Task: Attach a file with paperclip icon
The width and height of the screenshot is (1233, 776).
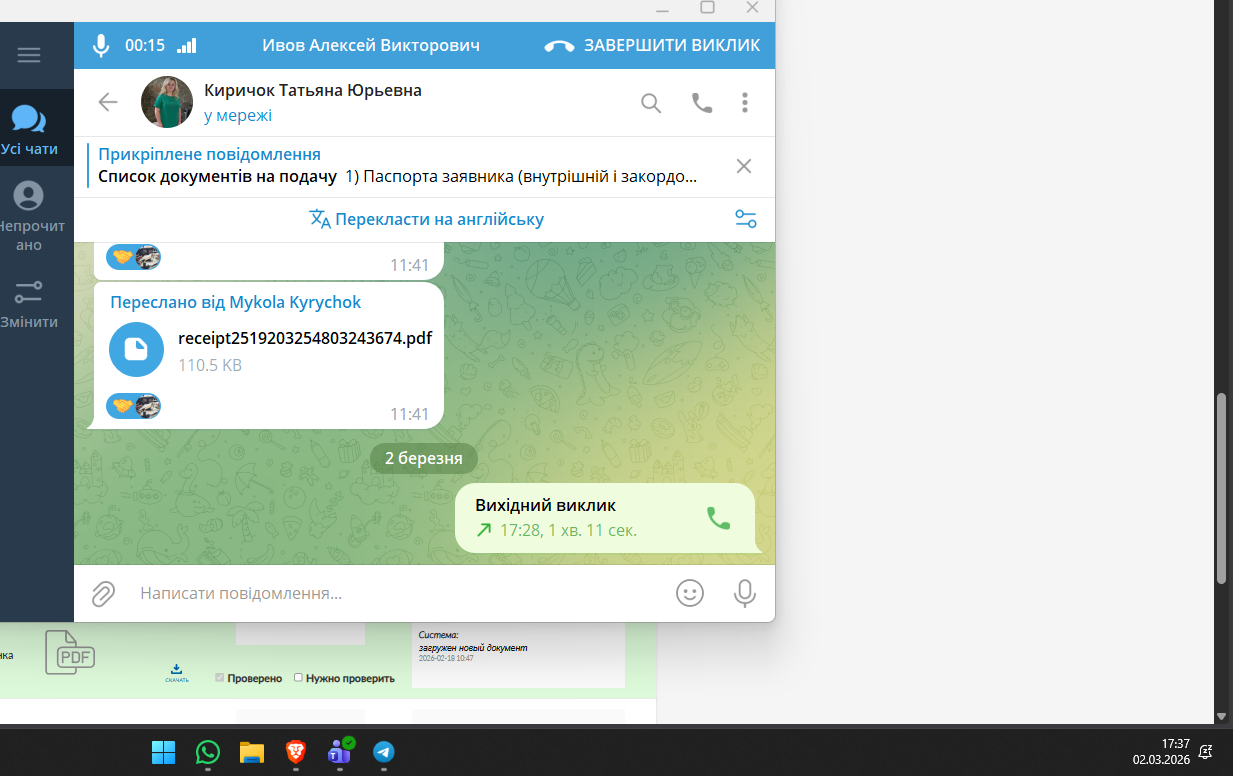Action: [x=103, y=594]
